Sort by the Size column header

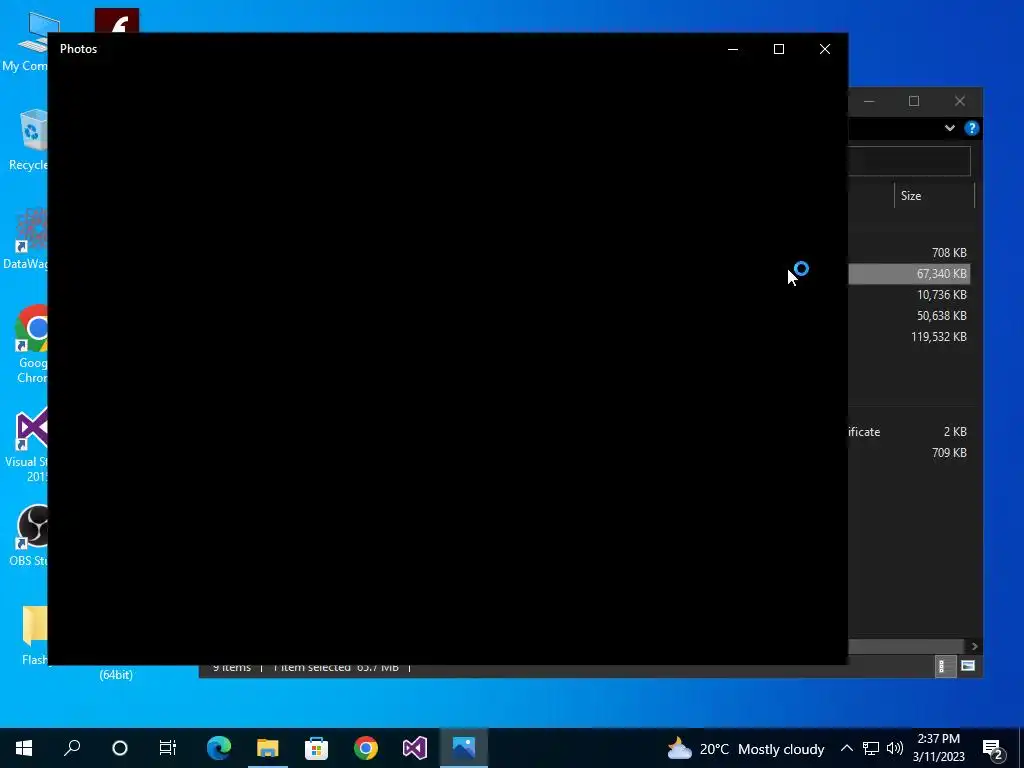pyautogui.click(x=934, y=196)
